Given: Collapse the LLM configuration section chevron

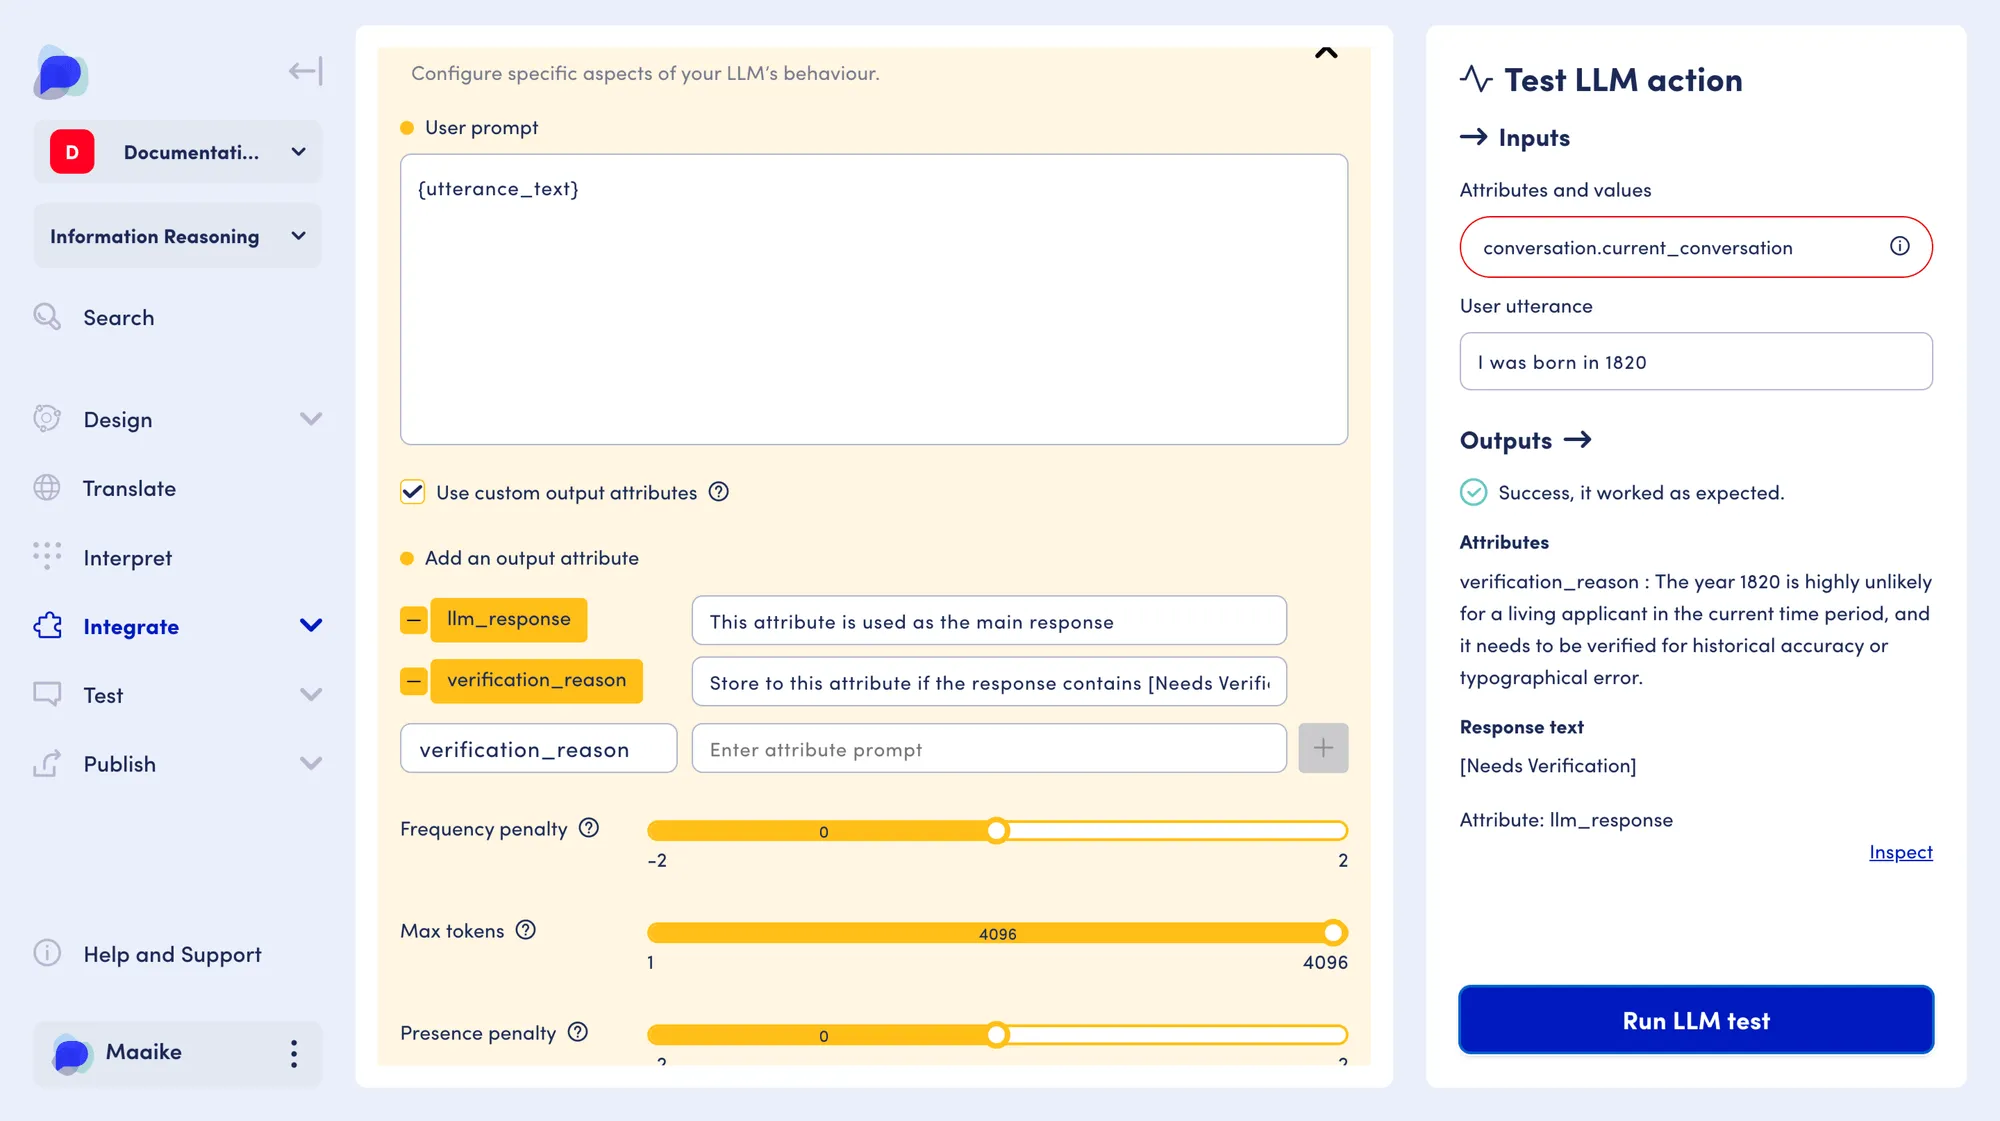Looking at the screenshot, I should [1326, 53].
